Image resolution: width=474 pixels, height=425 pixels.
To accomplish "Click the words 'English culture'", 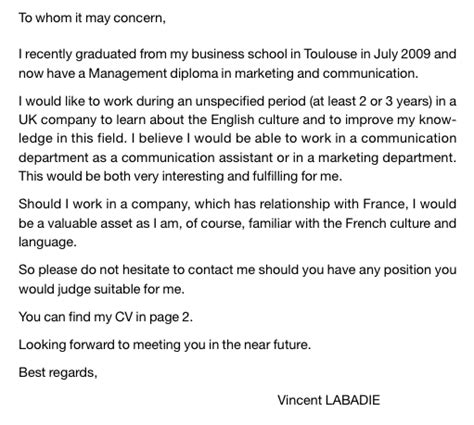I will pos(255,119).
